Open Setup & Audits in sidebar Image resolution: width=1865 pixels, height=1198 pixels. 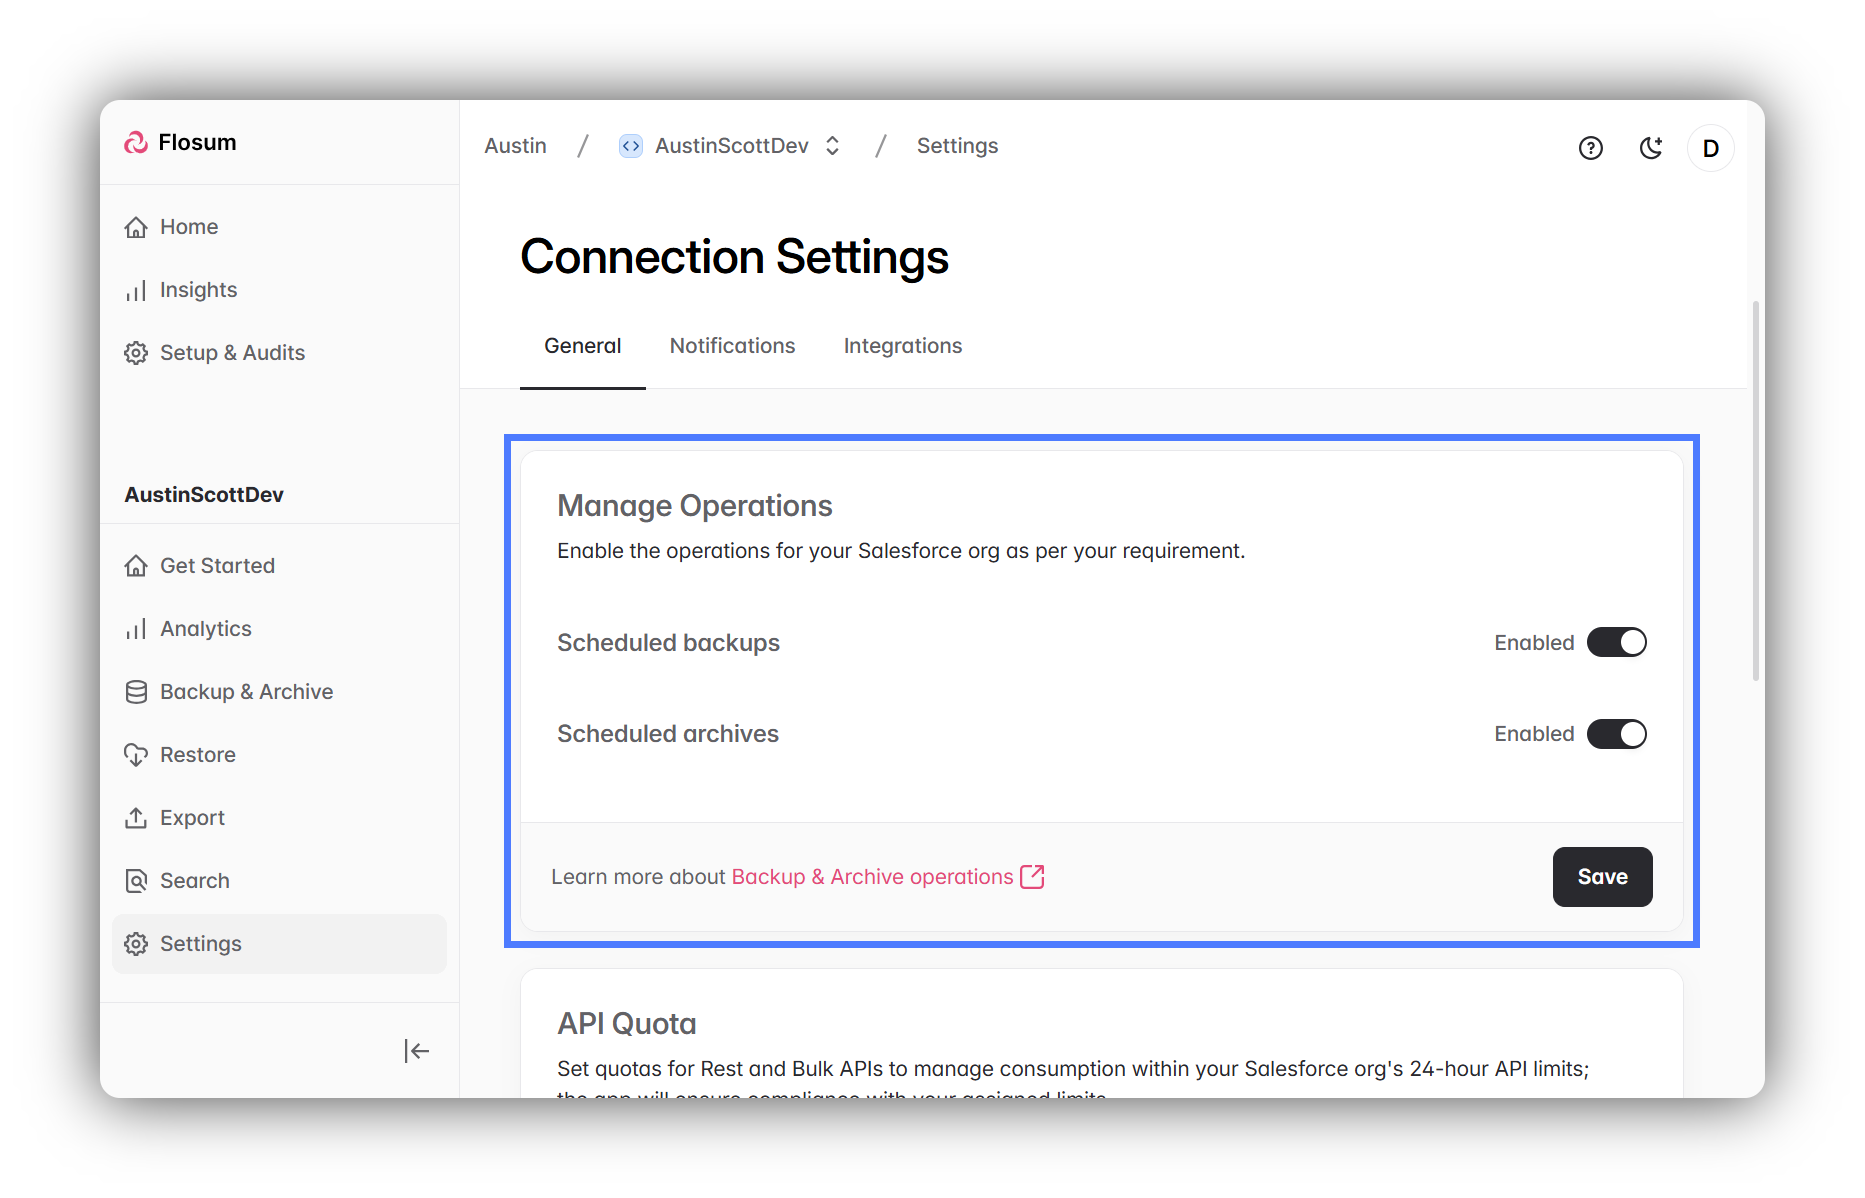point(232,353)
